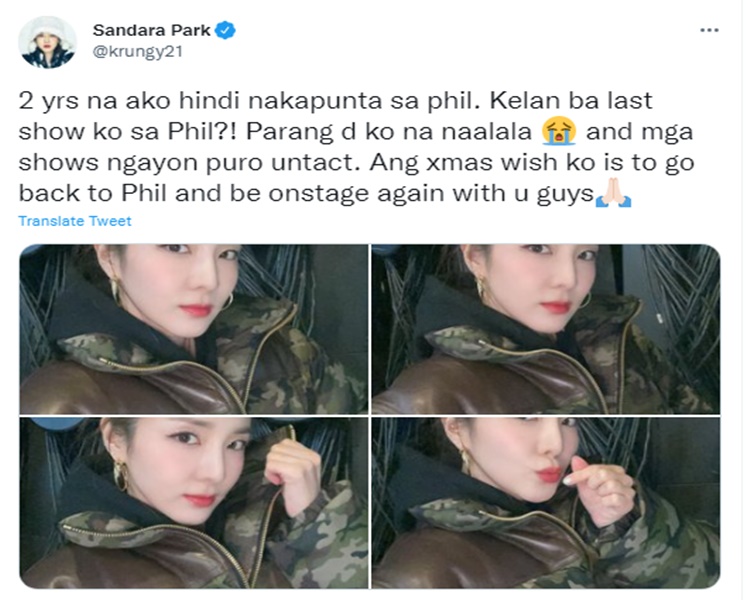The image size is (750, 600).
Task: Open the bottom-right finger heart photo
Action: 546,503
